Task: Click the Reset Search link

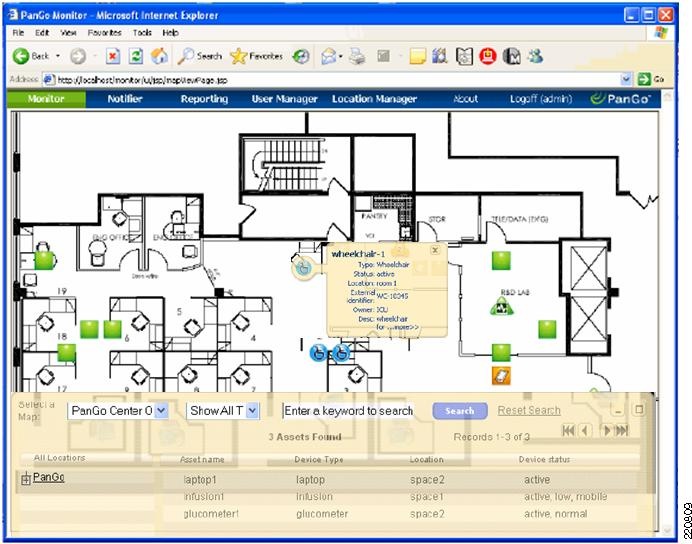Action: [529, 410]
